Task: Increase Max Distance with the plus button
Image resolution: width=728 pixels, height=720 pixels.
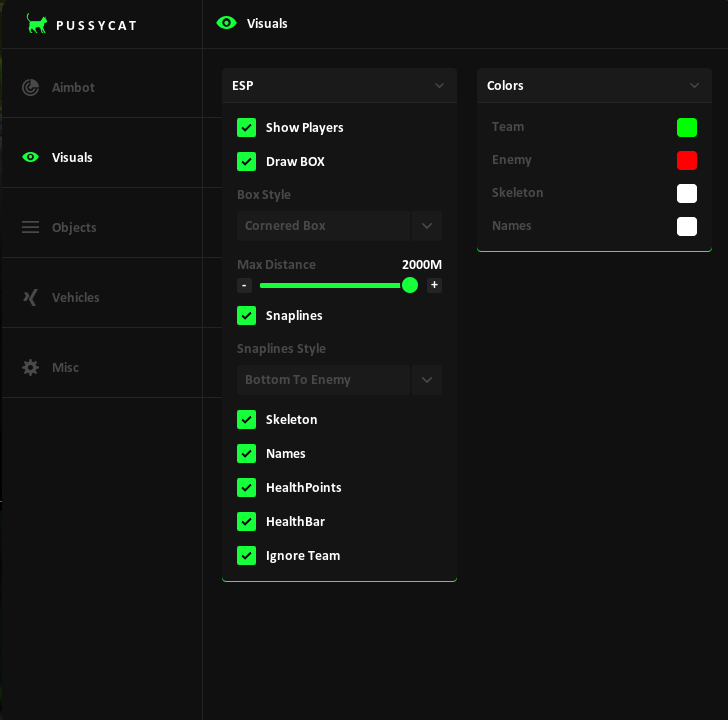Action: click(434, 285)
